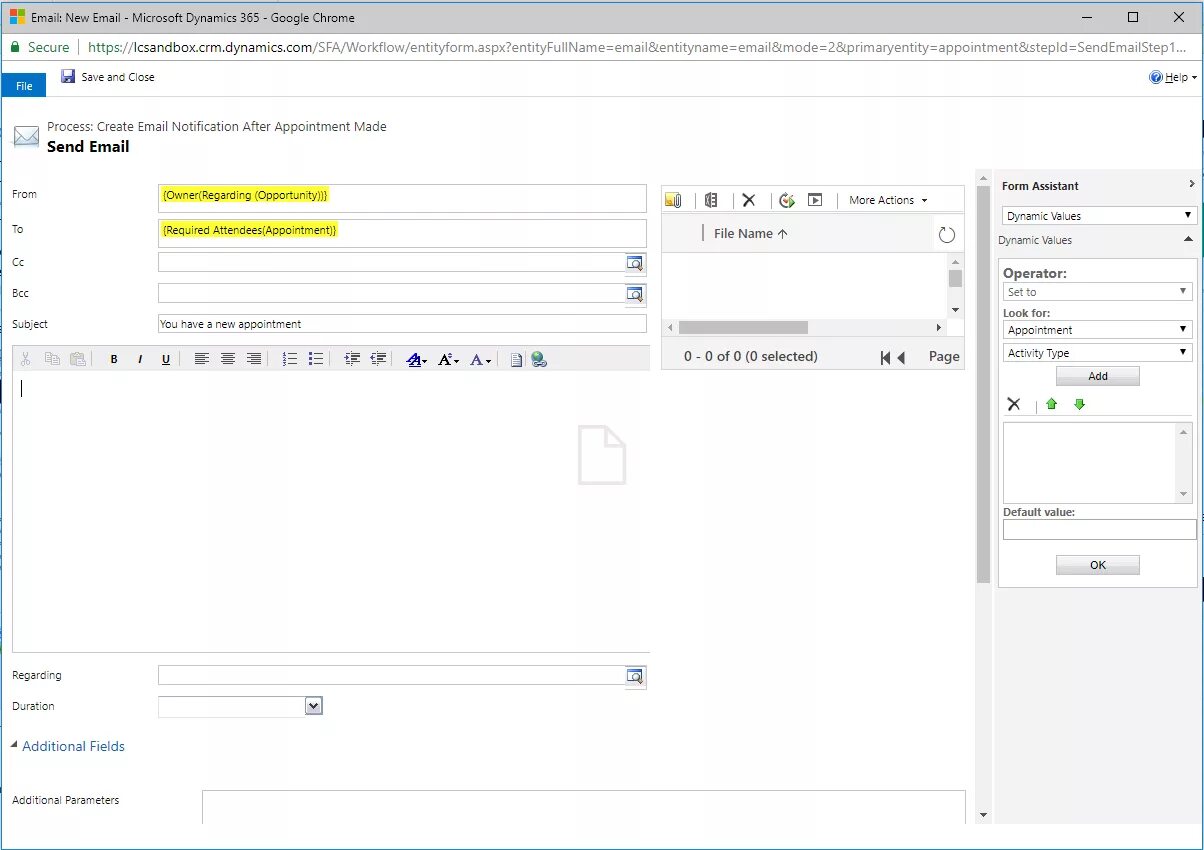Align text right in email body
Viewport: 1204px width, 850px height.
click(254, 359)
